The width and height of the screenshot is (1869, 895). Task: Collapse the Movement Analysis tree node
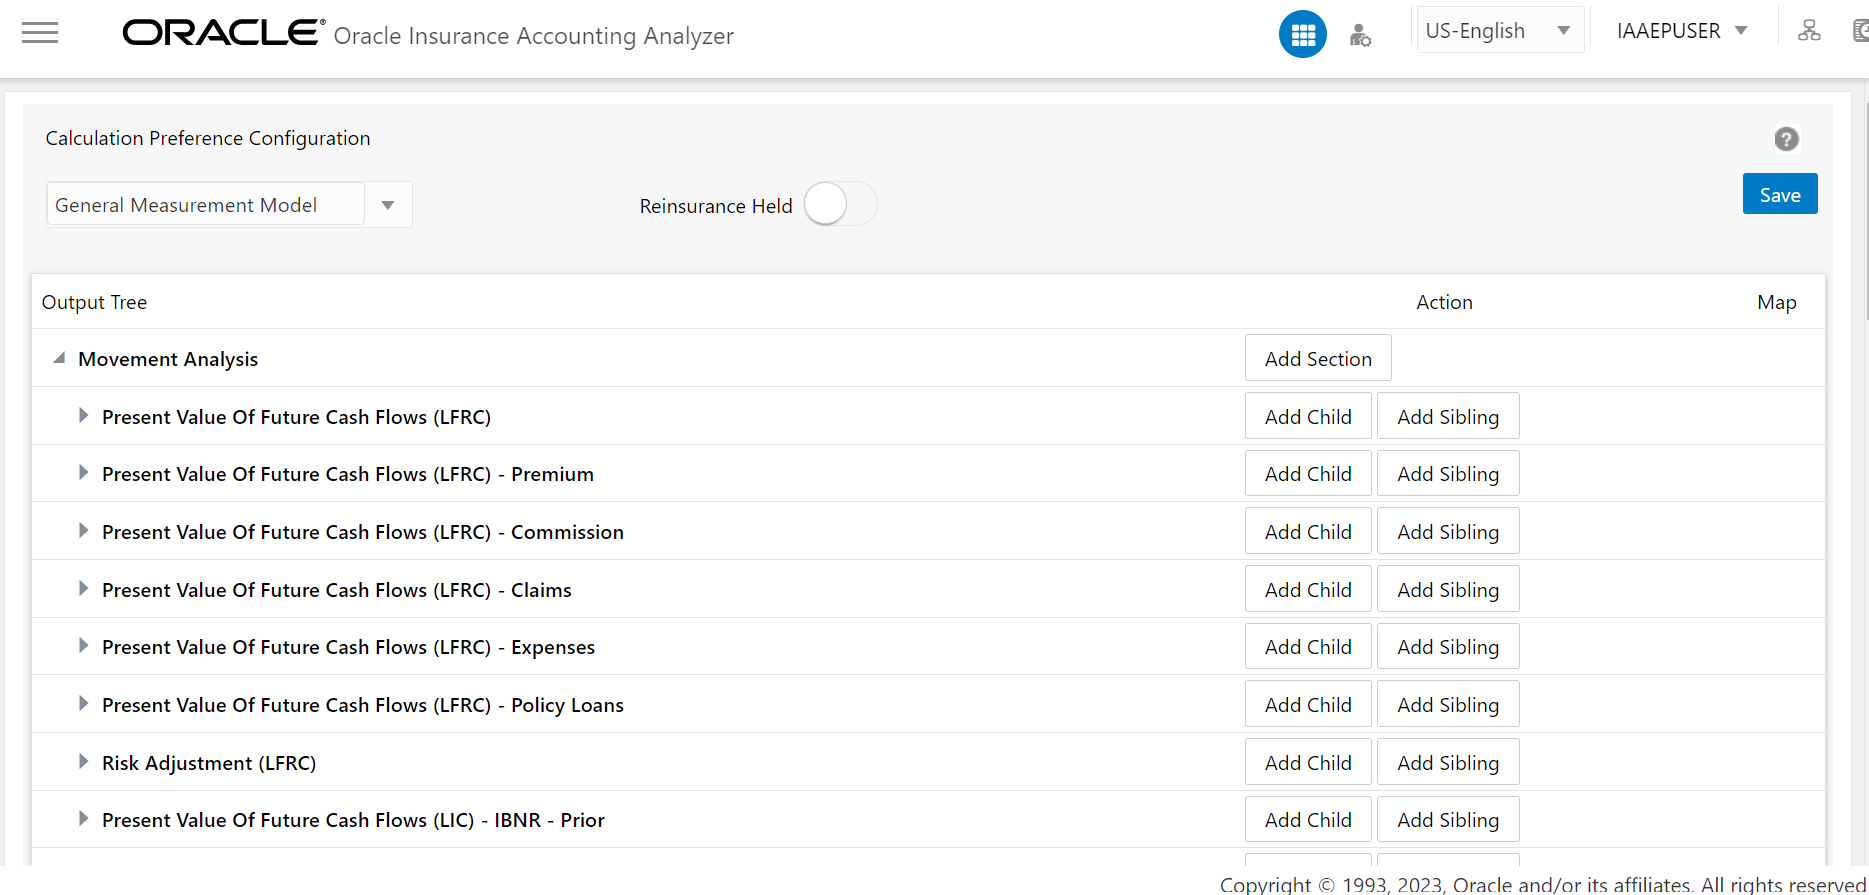[60, 358]
